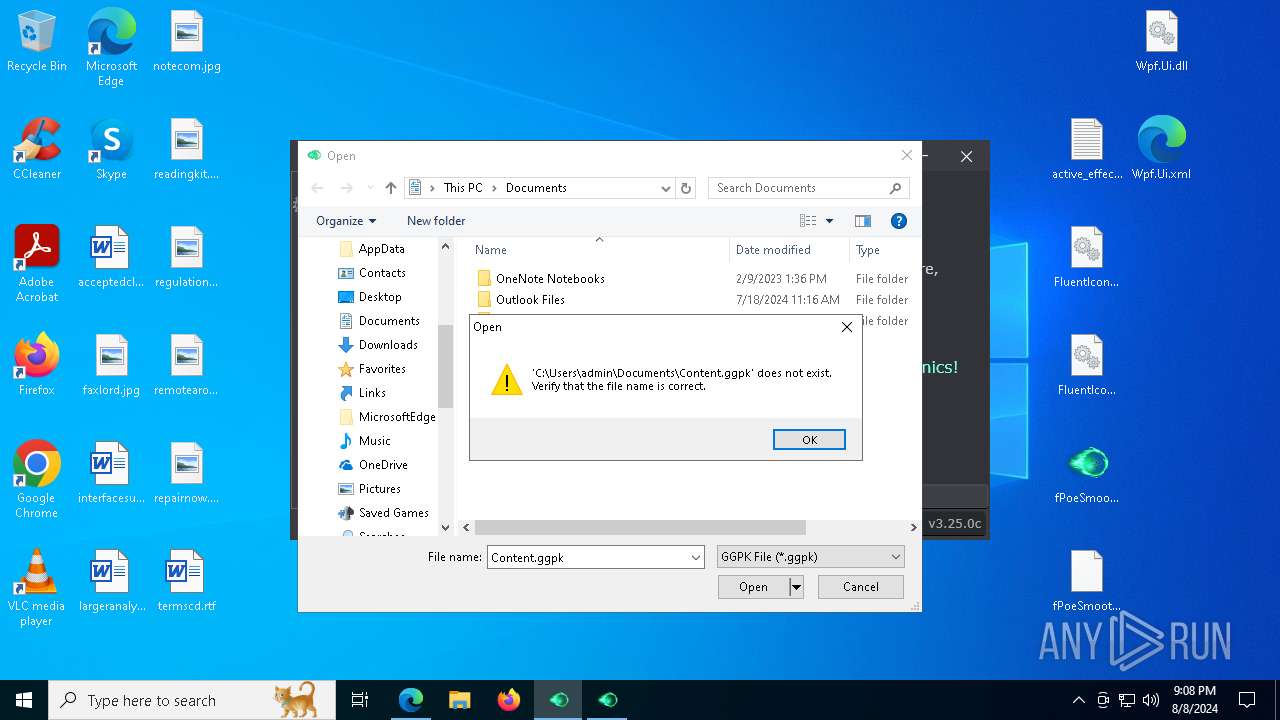This screenshot has width=1280, height=720.
Task: Select Music in the navigation tree
Action: tap(375, 441)
